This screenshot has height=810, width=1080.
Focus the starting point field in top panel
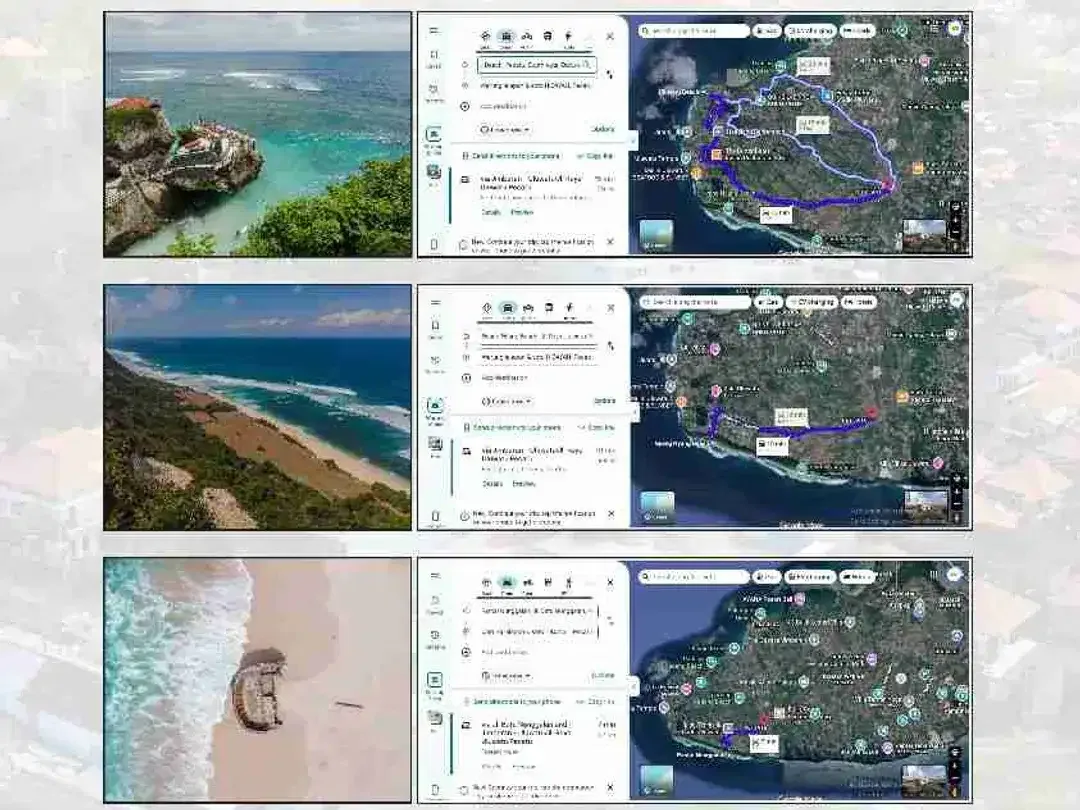click(537, 65)
